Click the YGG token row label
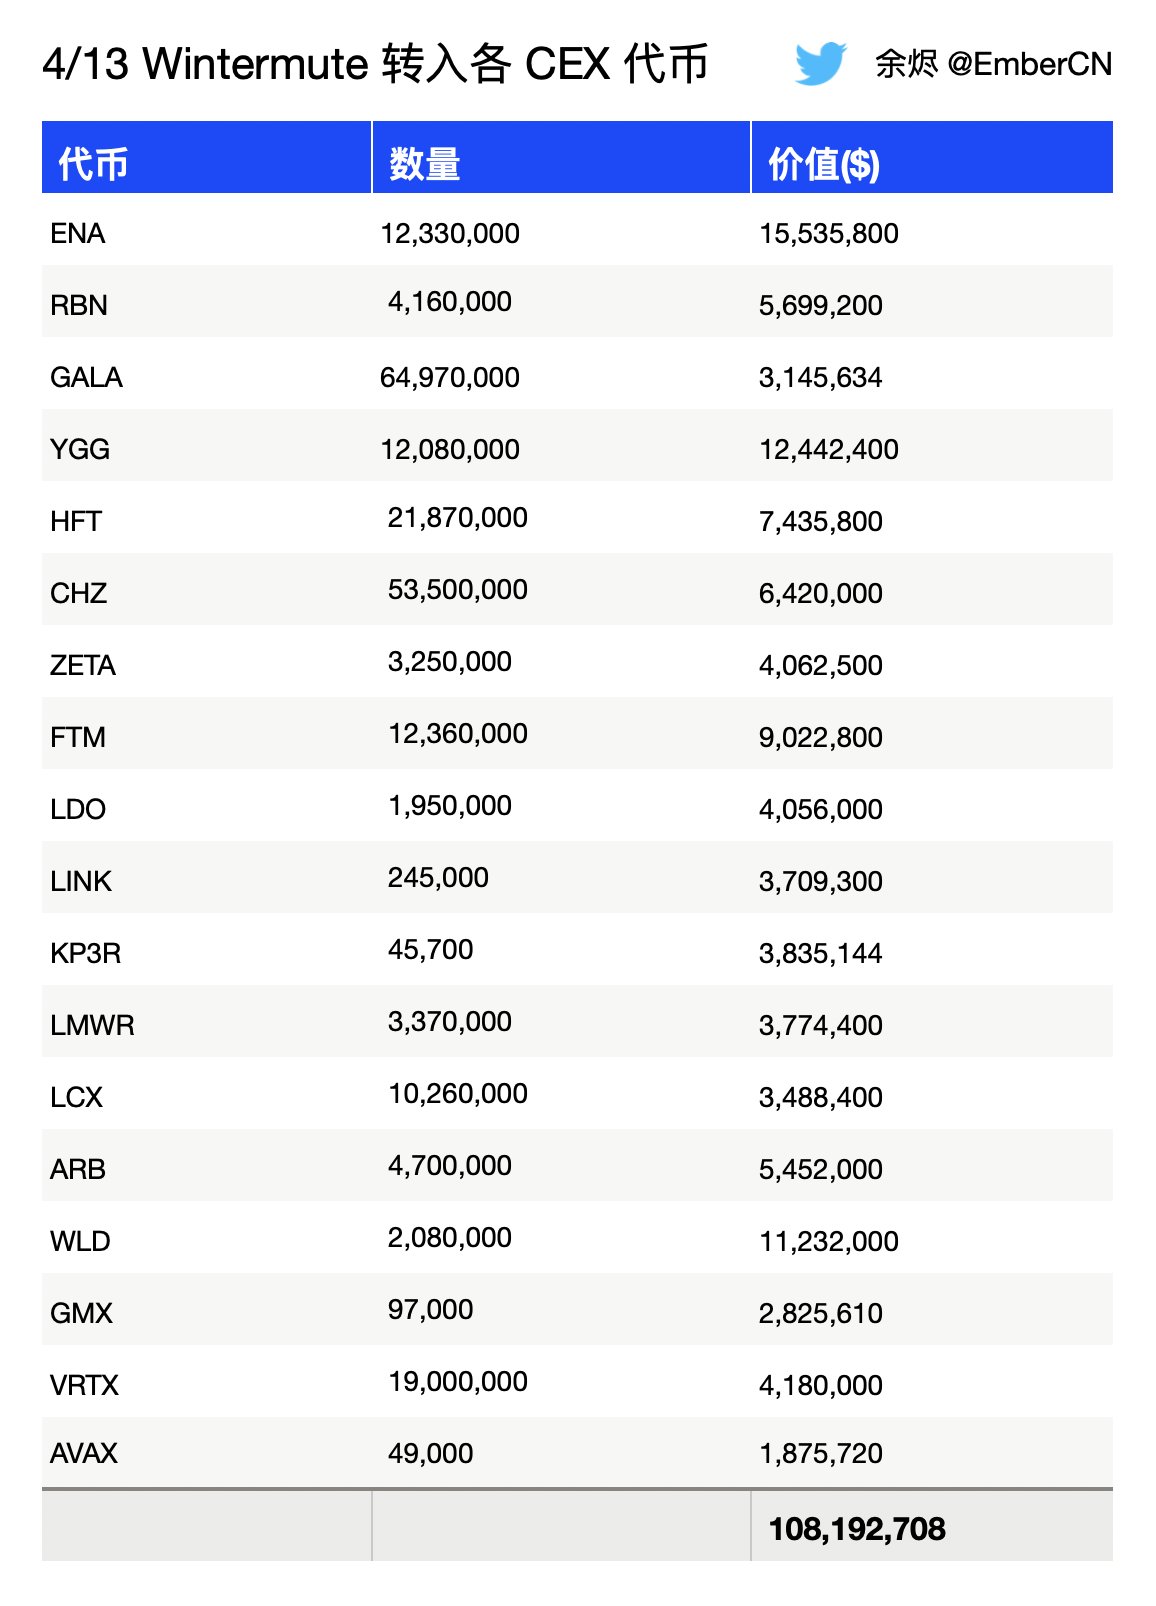 80,450
